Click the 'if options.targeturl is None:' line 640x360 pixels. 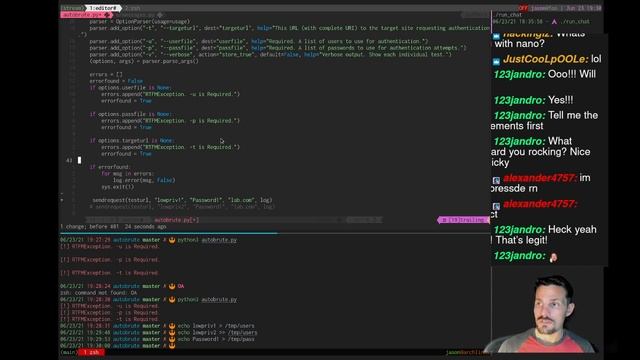[x=132, y=140]
